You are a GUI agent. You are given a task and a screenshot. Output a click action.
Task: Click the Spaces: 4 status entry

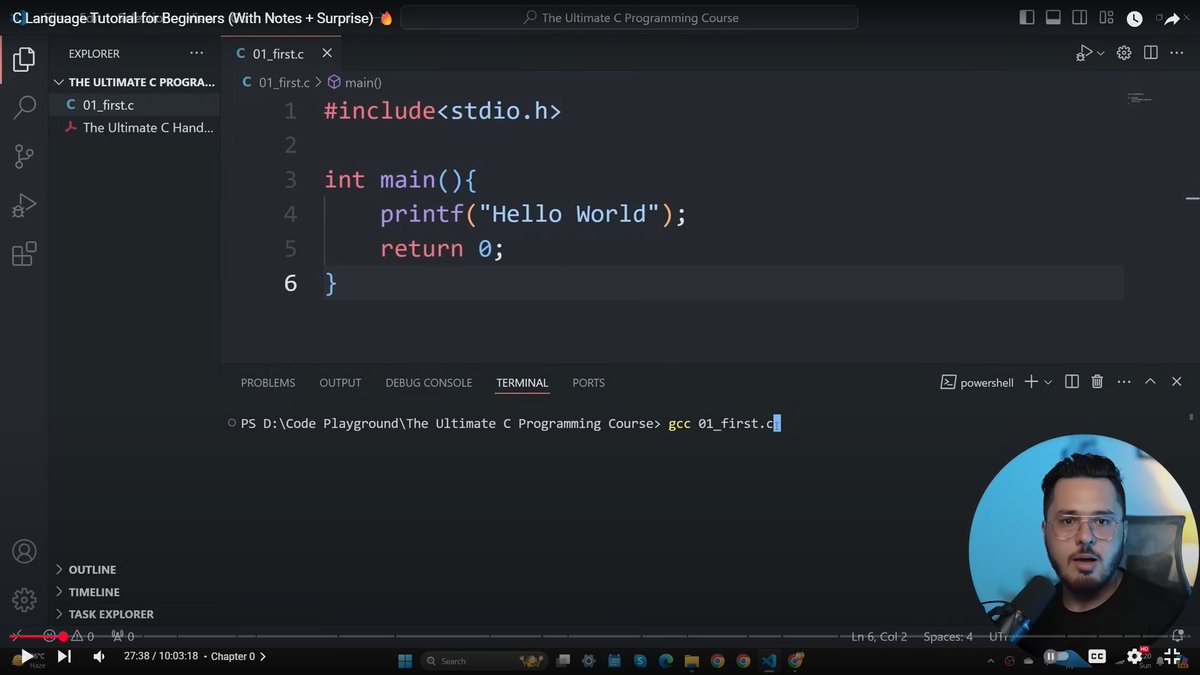pyautogui.click(x=948, y=636)
